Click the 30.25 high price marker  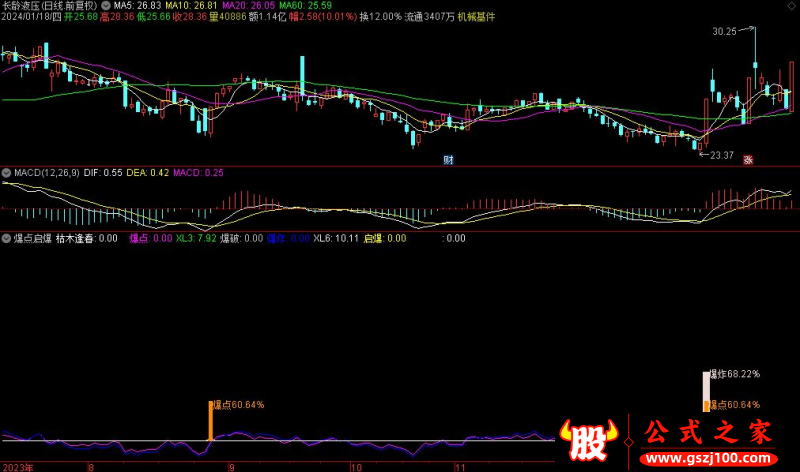pyautogui.click(x=724, y=32)
